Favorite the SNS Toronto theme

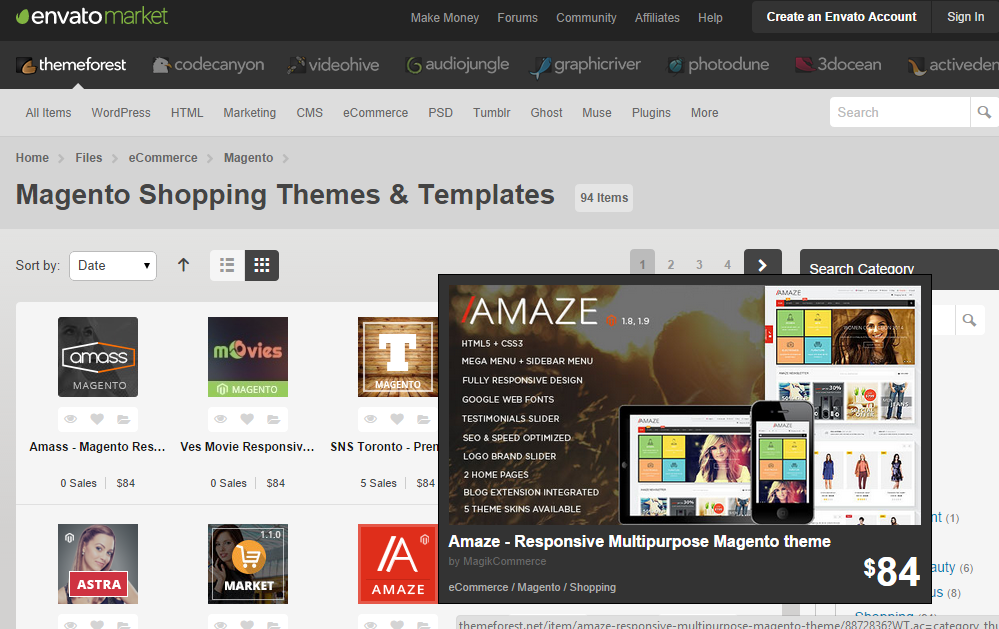397,419
